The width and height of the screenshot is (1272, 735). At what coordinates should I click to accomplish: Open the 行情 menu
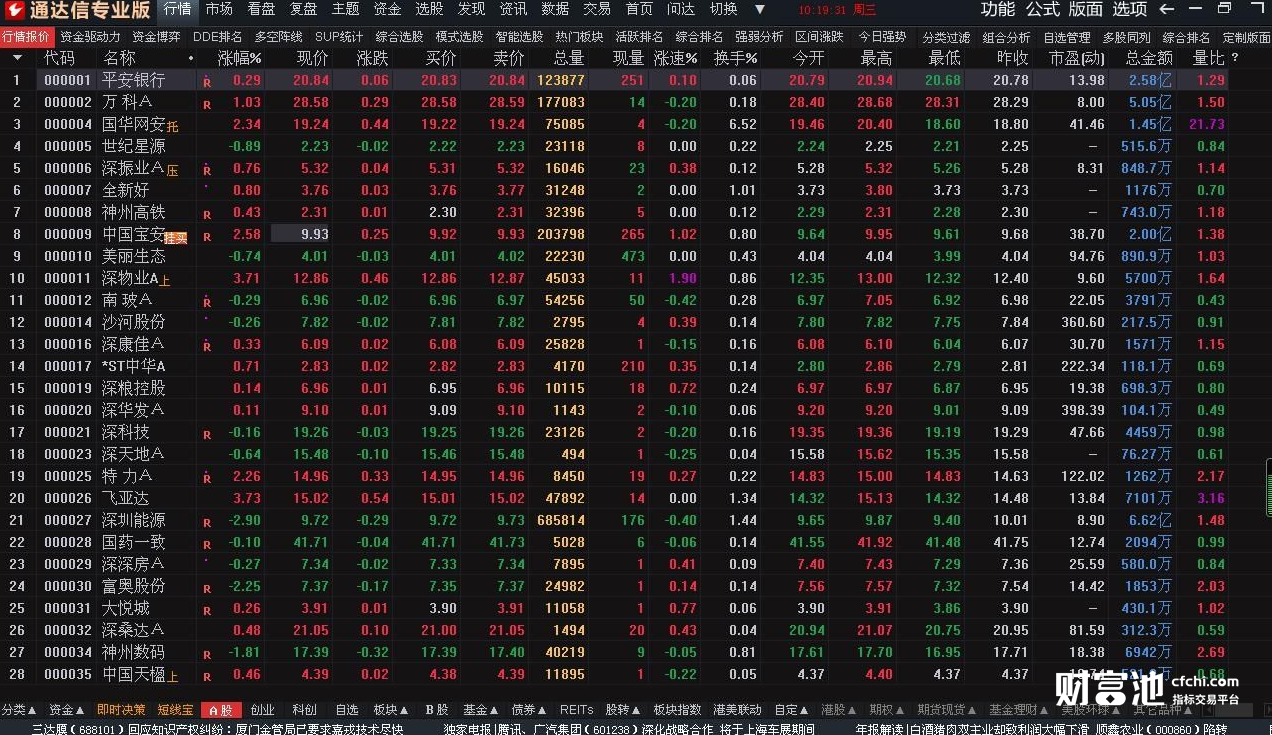[x=177, y=9]
